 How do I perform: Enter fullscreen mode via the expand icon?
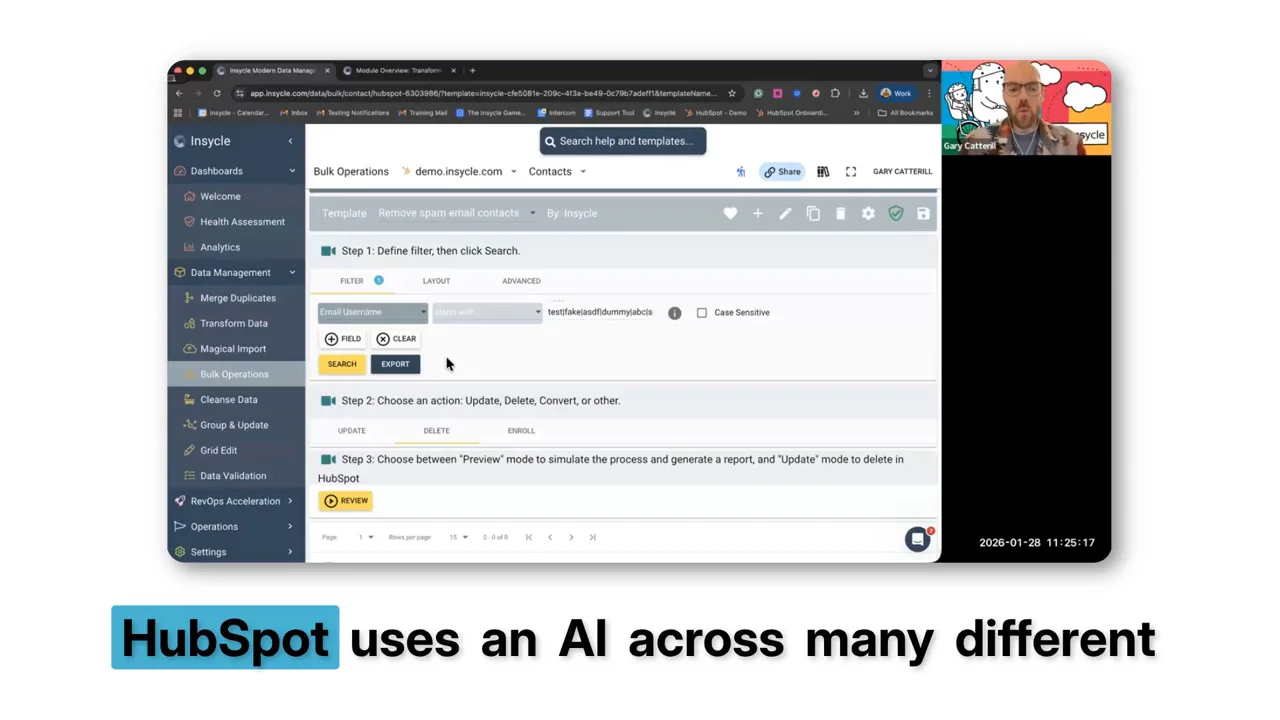(x=851, y=172)
